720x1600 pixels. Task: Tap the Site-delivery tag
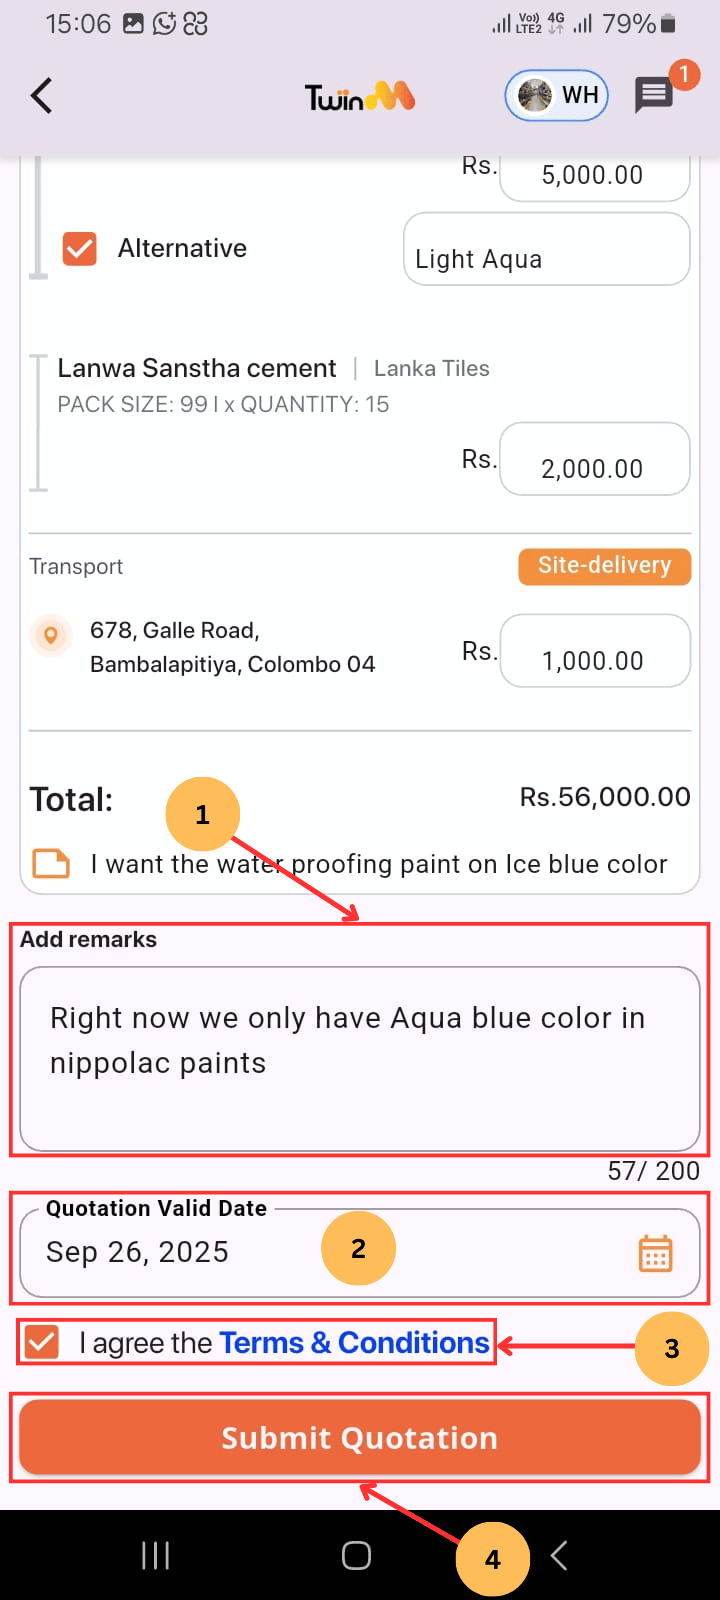pos(604,566)
